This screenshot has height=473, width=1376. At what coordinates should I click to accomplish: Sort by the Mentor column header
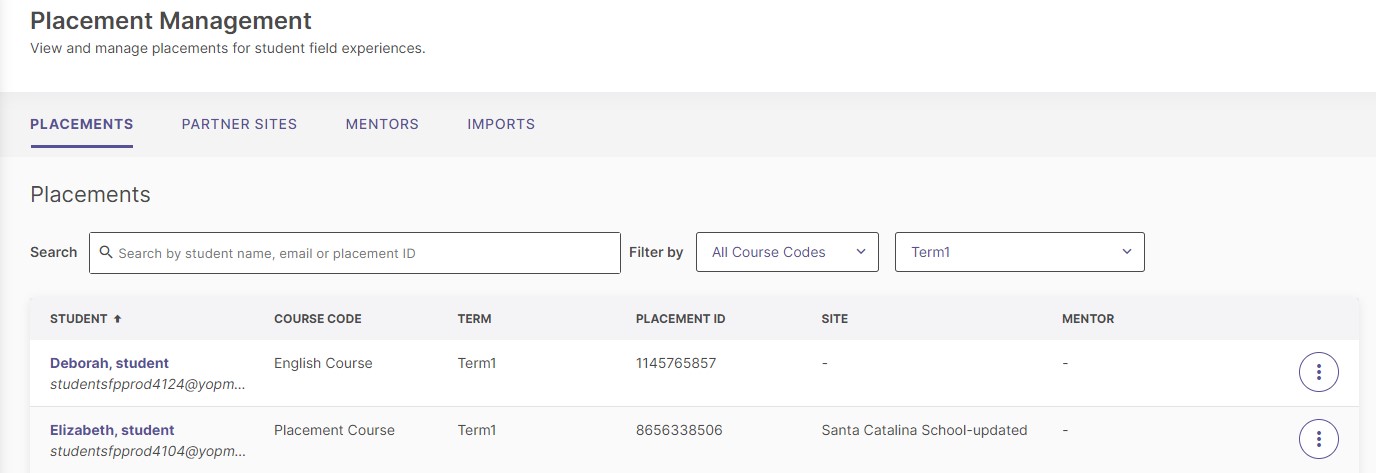pyautogui.click(x=1088, y=319)
